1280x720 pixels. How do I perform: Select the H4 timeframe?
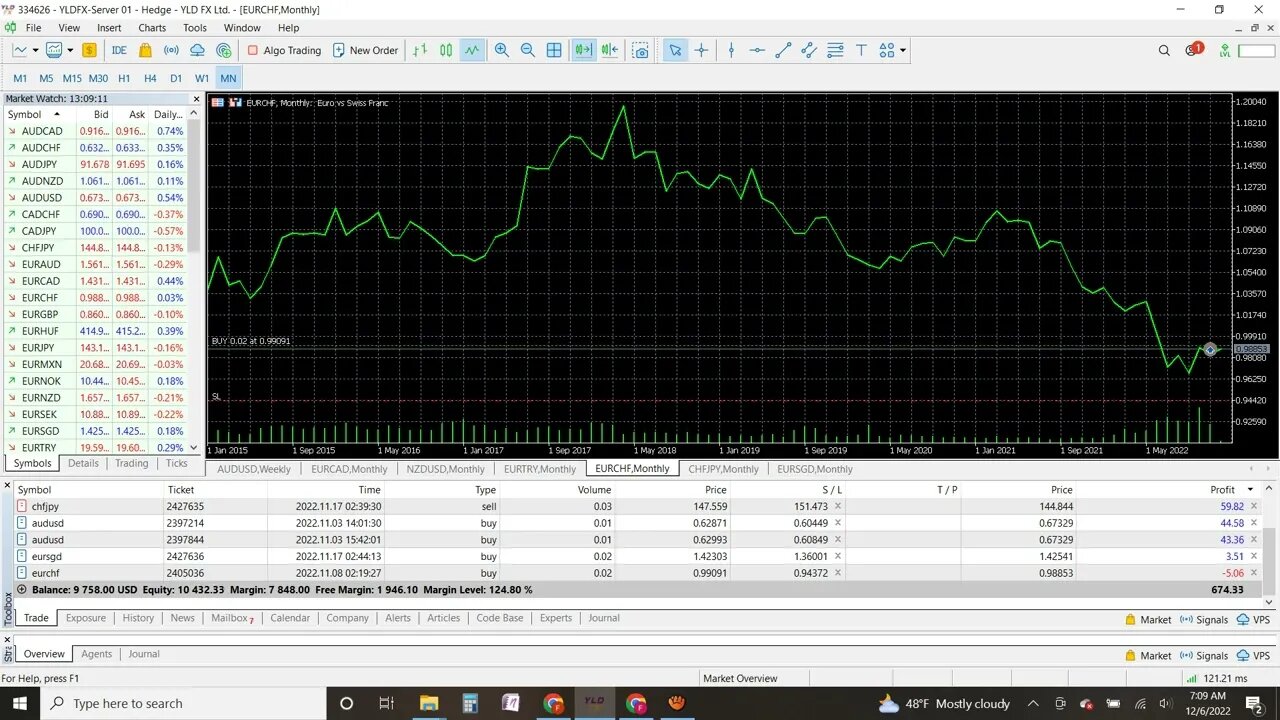(150, 78)
